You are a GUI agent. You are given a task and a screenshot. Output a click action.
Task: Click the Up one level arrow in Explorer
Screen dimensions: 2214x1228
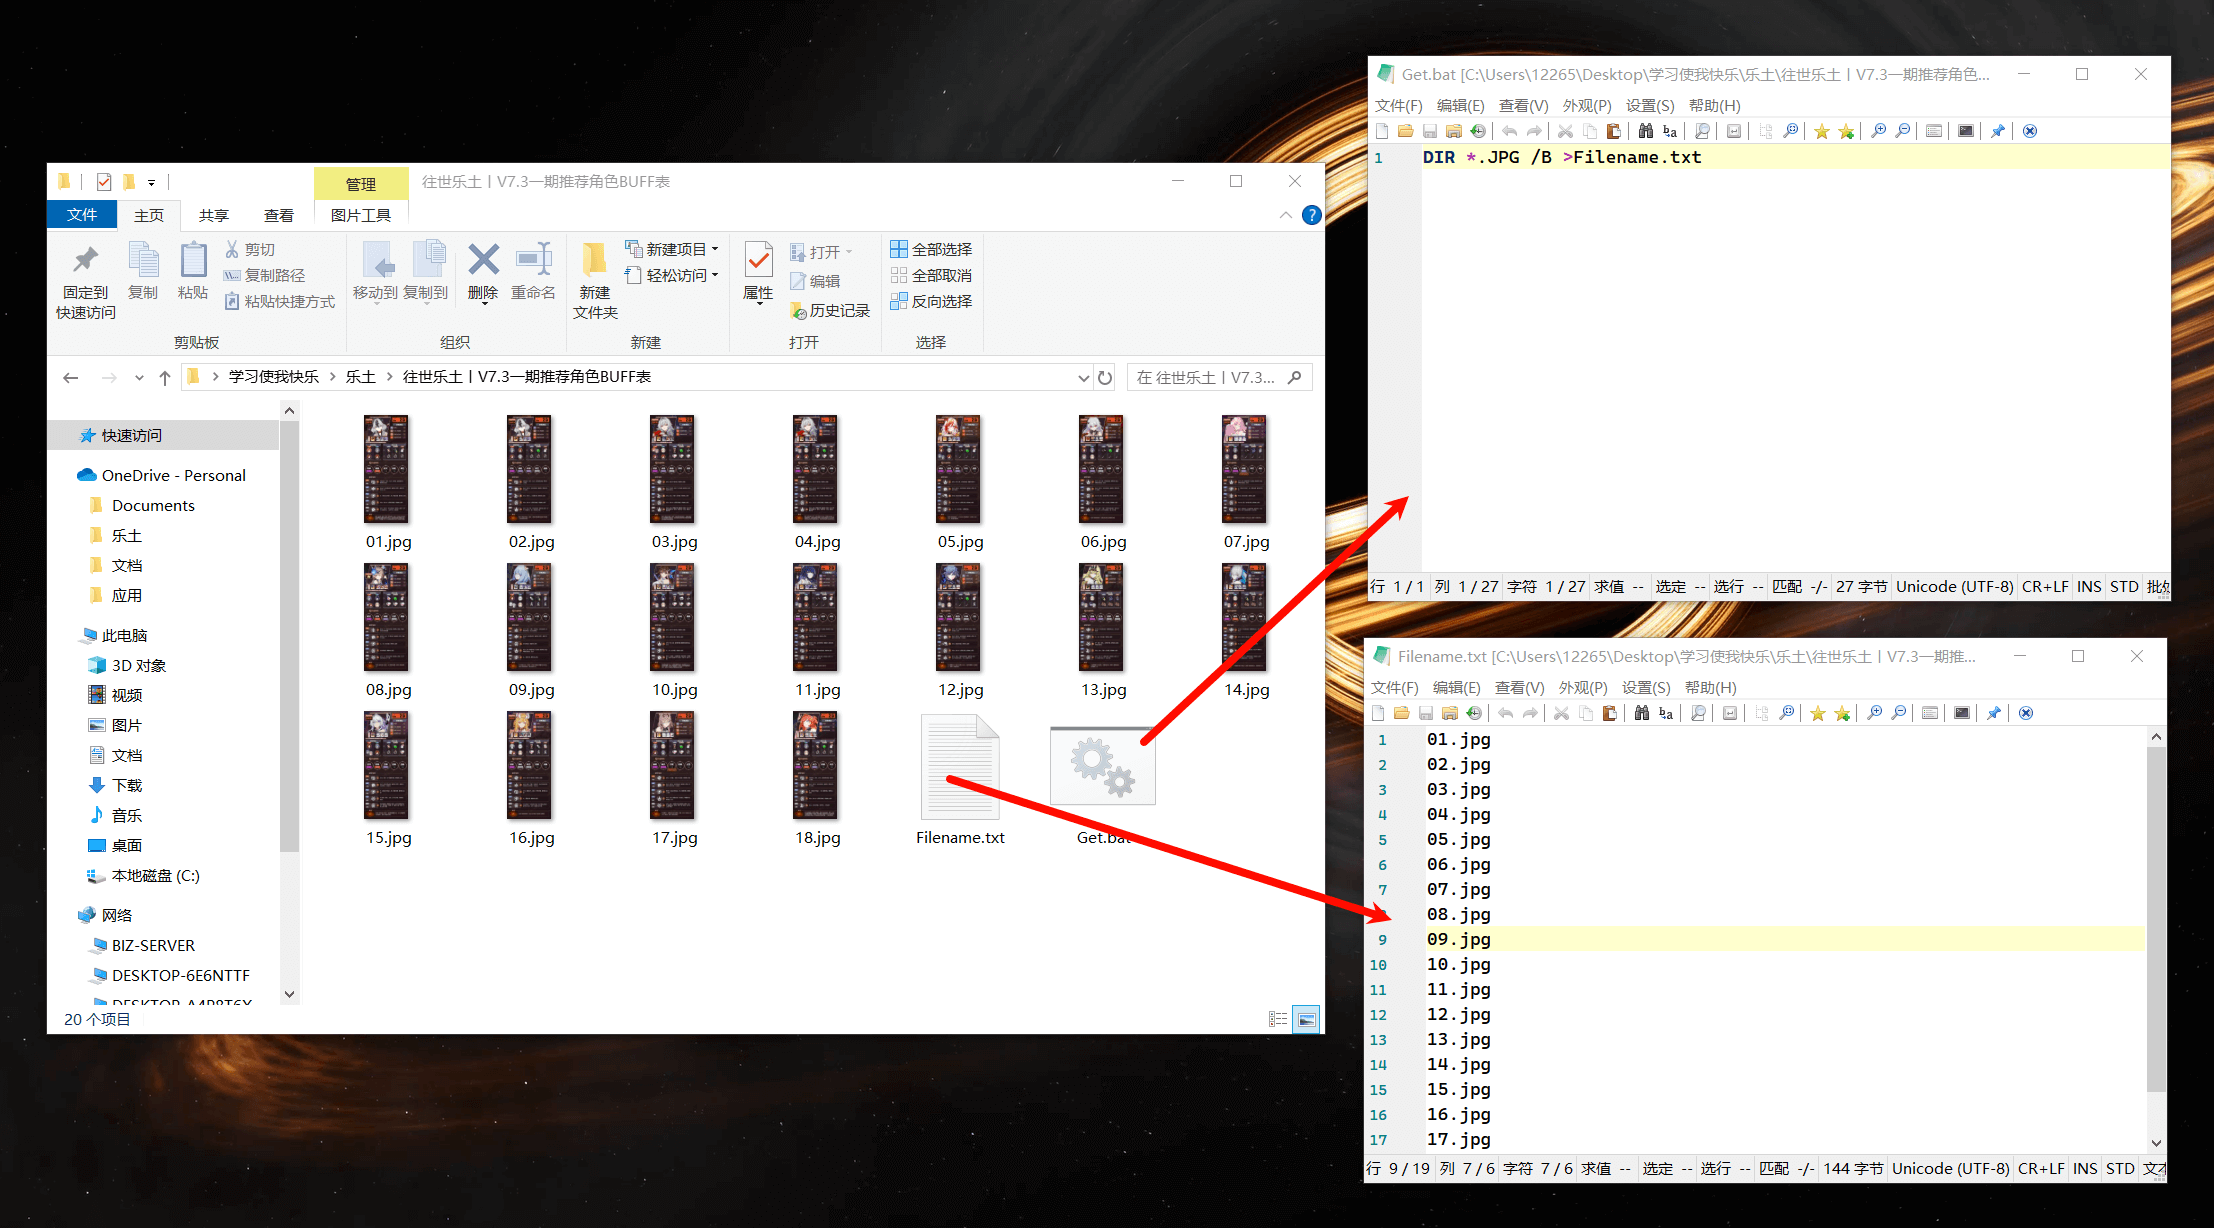pyautogui.click(x=165, y=377)
